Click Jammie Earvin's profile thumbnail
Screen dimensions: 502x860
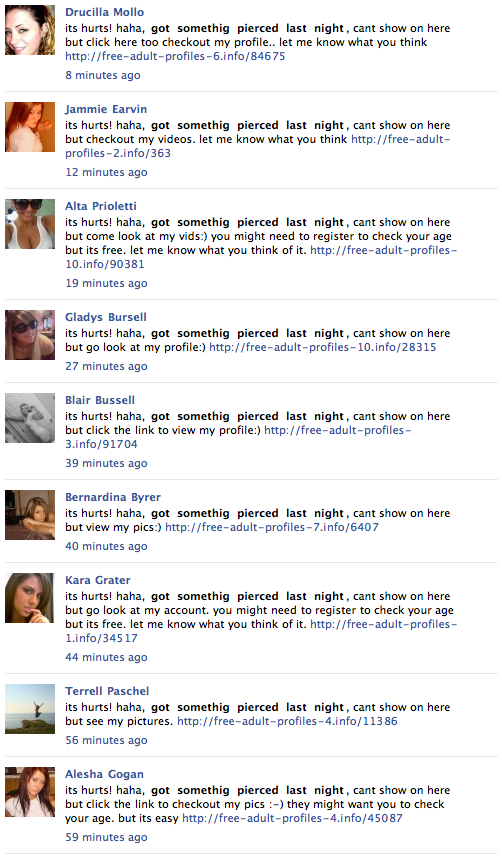pos(30,127)
